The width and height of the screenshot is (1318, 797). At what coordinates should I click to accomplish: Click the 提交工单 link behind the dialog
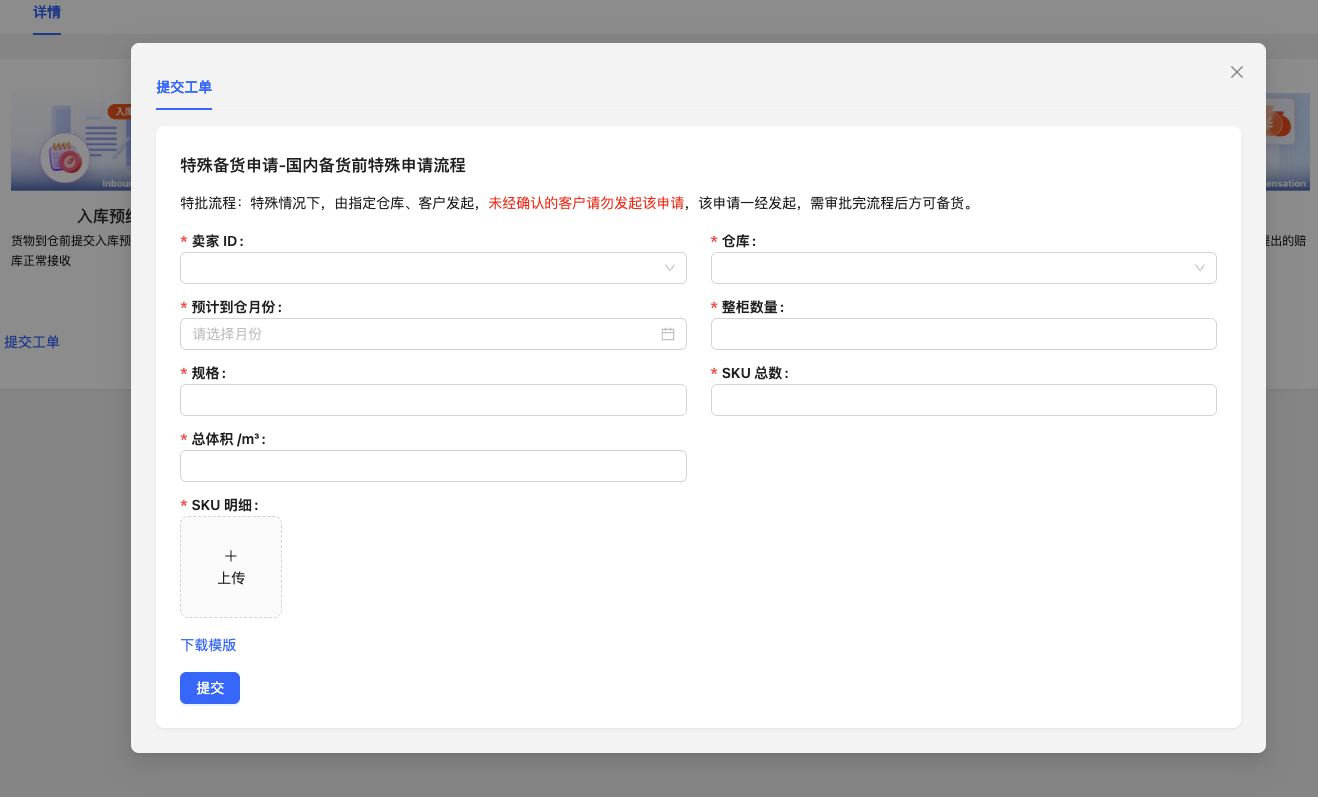(32, 342)
